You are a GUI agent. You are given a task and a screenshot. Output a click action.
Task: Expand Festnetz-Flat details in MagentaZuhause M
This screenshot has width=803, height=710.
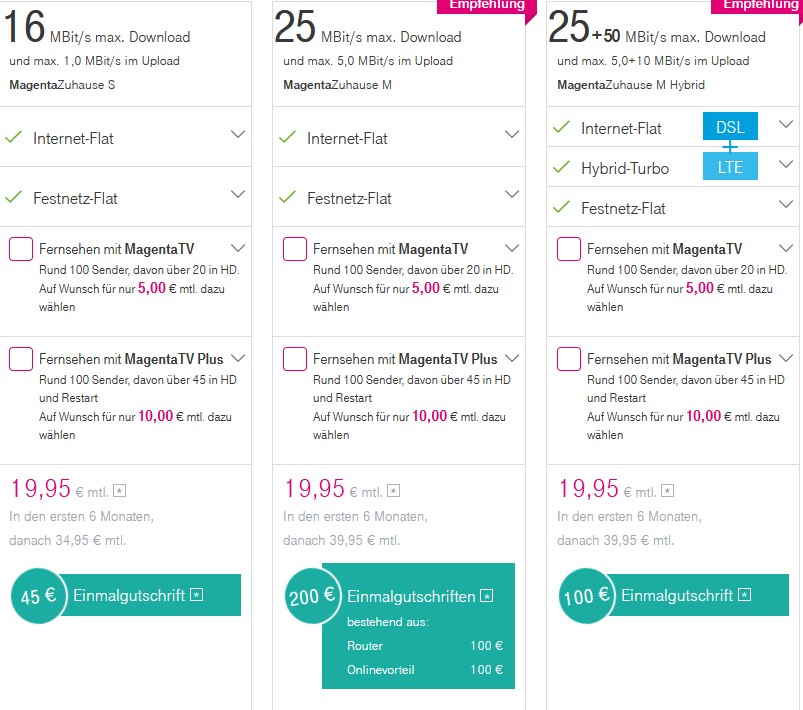512,194
